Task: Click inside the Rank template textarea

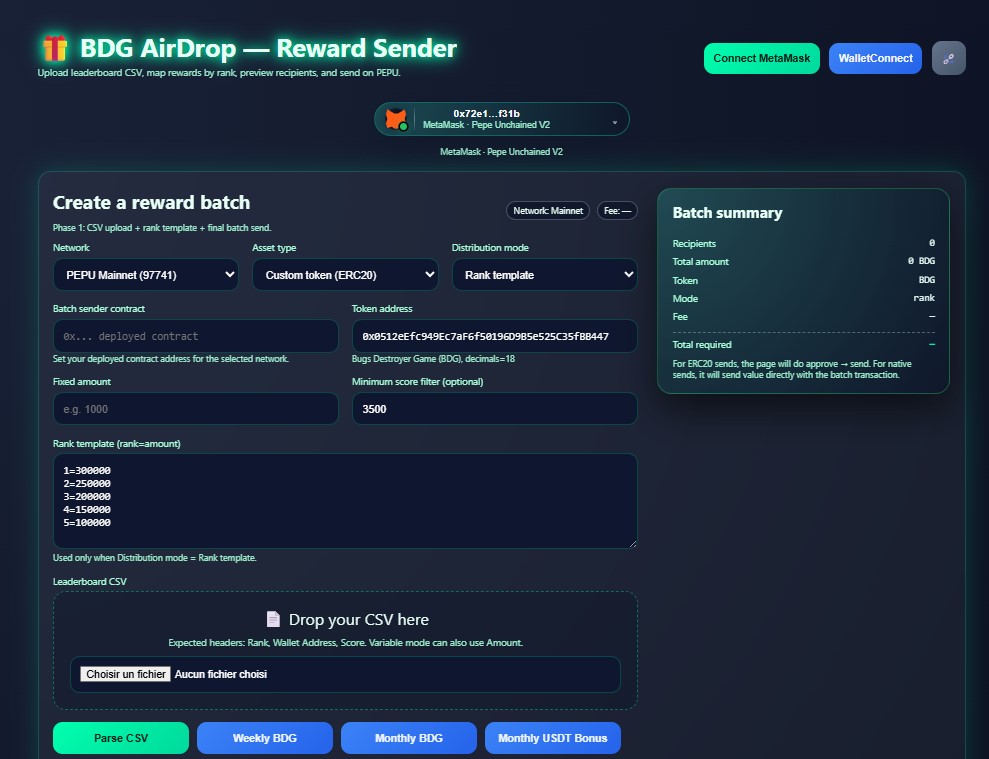Action: click(x=345, y=501)
